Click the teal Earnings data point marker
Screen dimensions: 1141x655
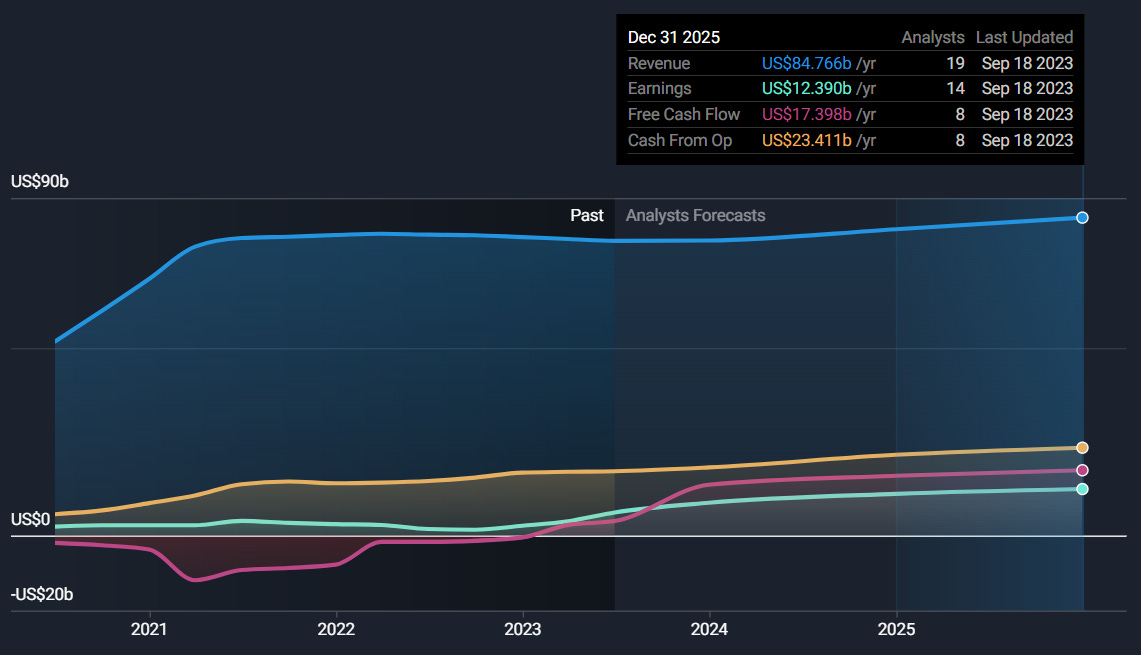[1082, 489]
